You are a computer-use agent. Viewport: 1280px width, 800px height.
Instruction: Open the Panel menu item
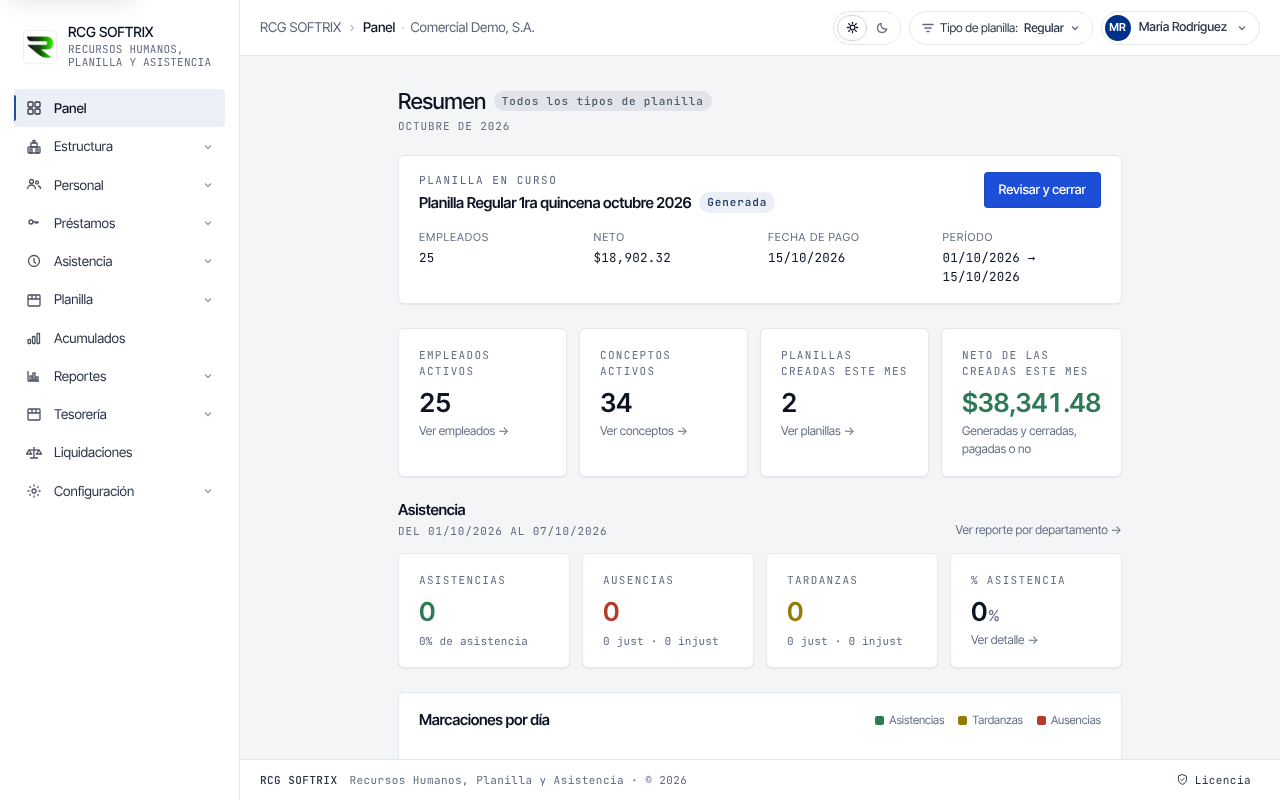[x=120, y=108]
